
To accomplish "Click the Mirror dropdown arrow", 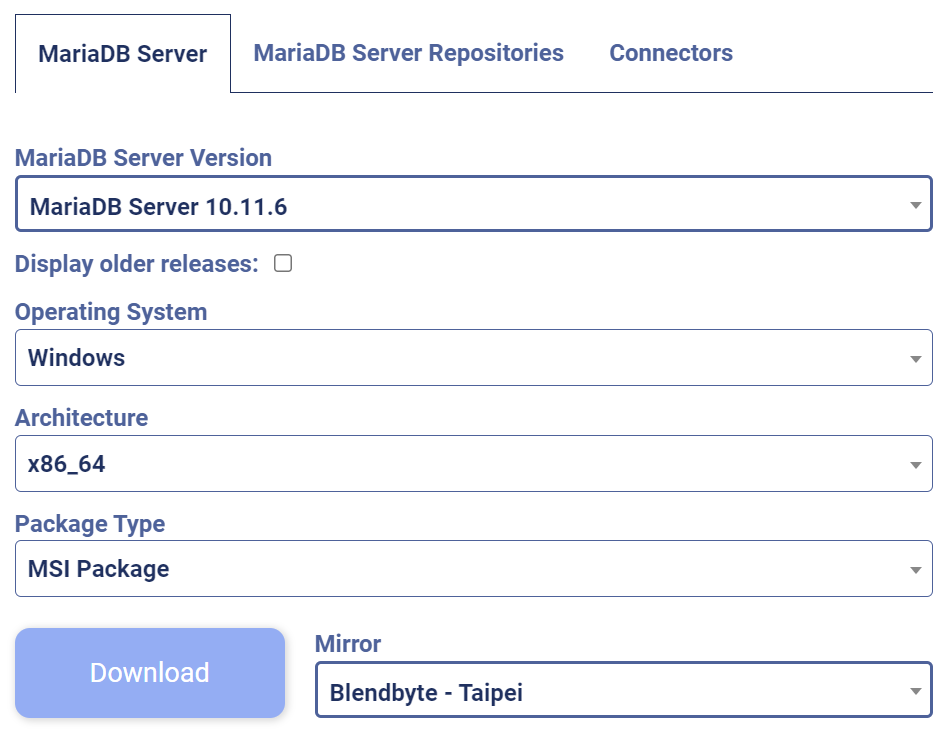I will [916, 691].
